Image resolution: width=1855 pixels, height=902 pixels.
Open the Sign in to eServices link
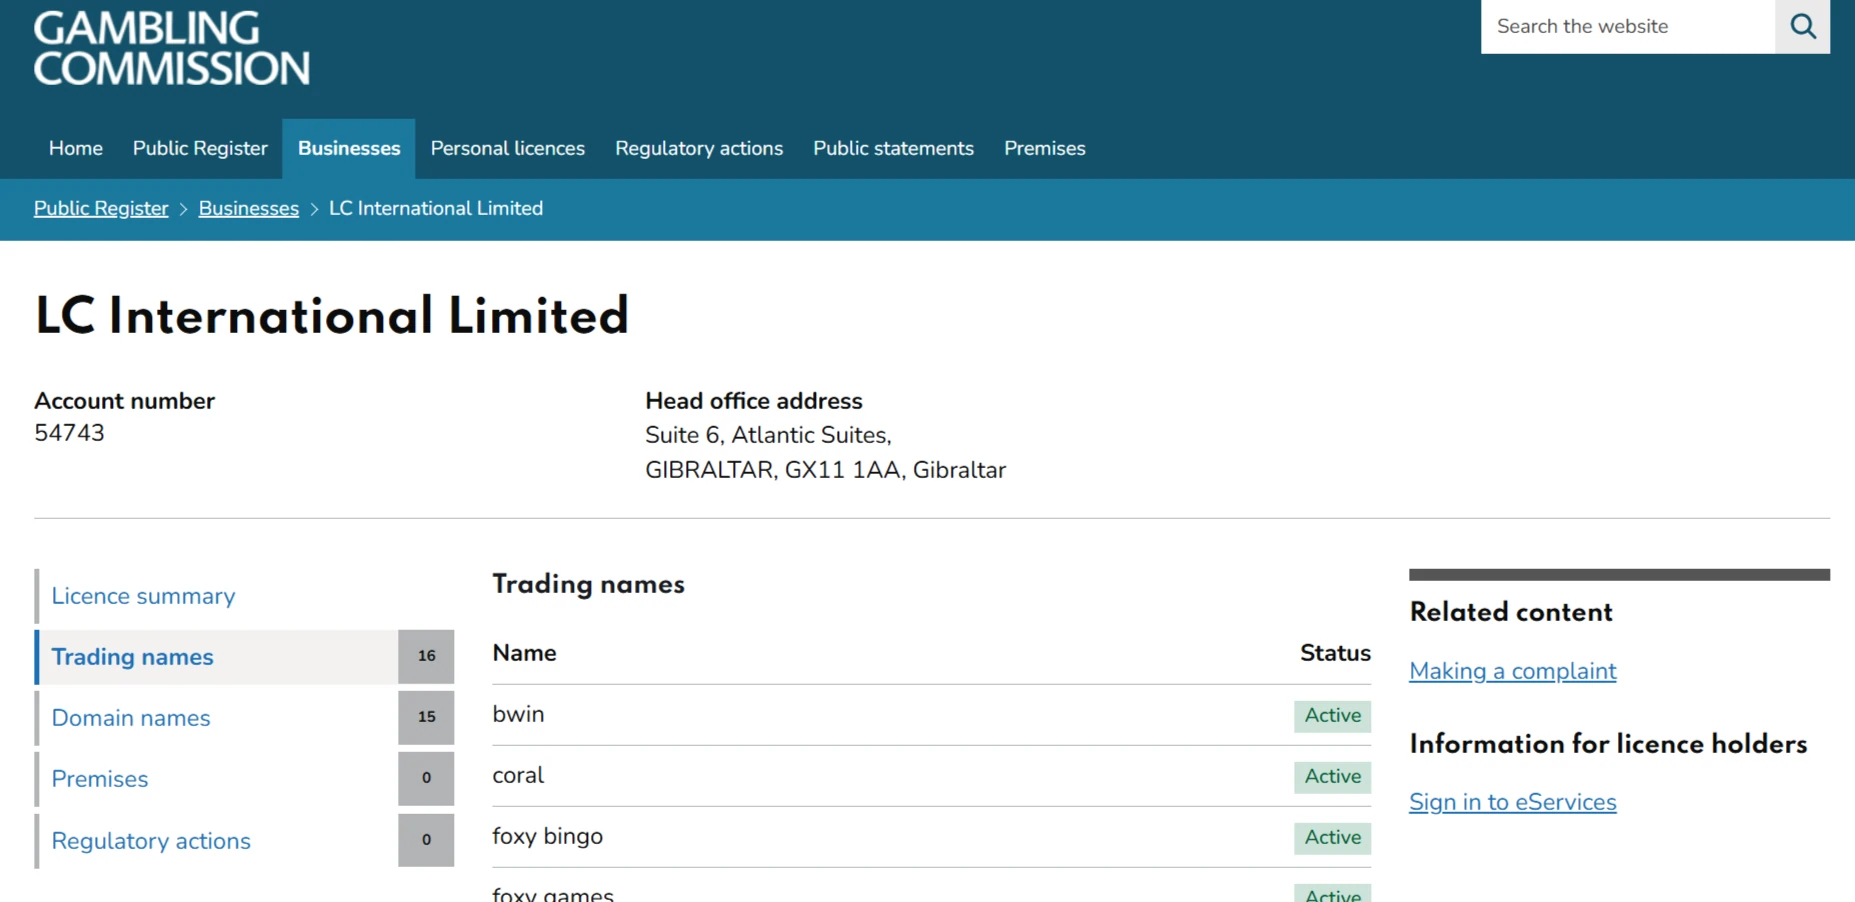pyautogui.click(x=1512, y=802)
